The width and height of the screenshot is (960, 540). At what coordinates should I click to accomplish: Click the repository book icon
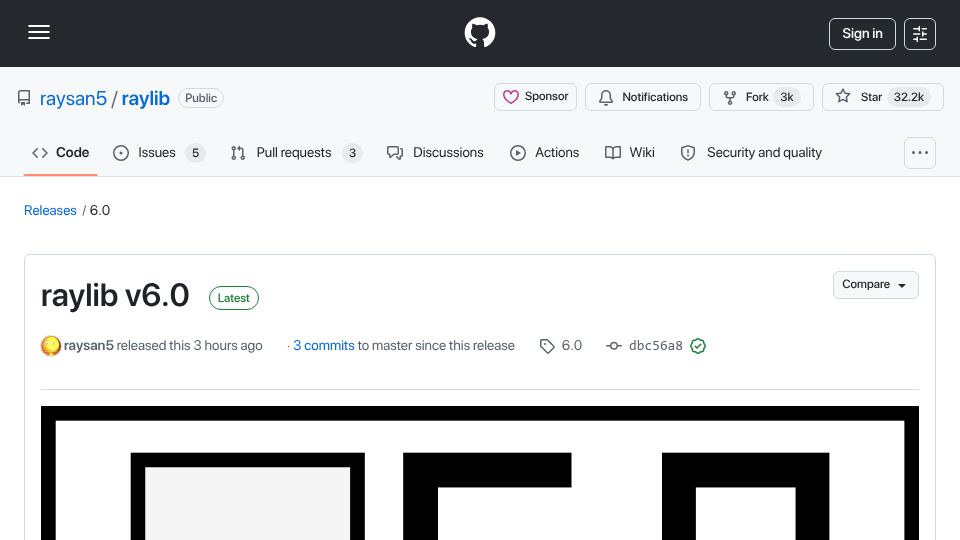click(x=24, y=98)
